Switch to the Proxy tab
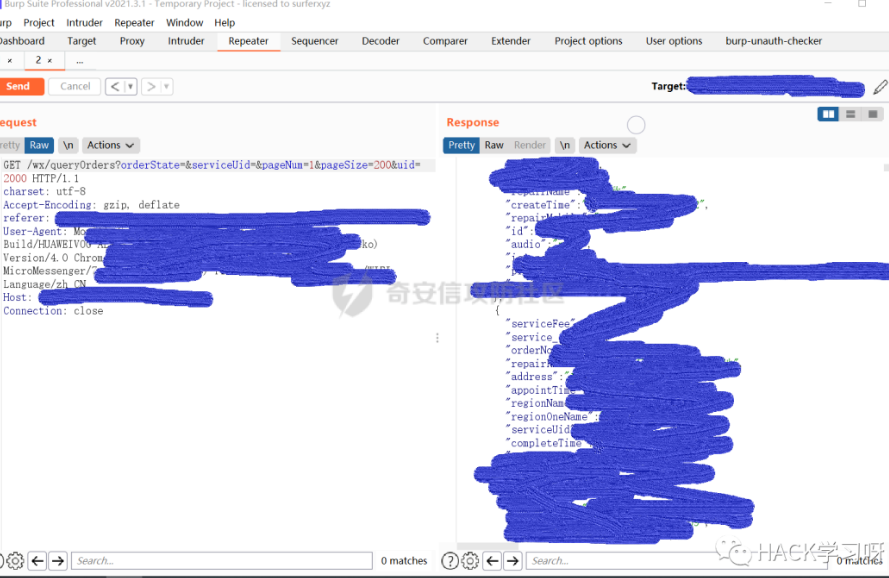 132,41
